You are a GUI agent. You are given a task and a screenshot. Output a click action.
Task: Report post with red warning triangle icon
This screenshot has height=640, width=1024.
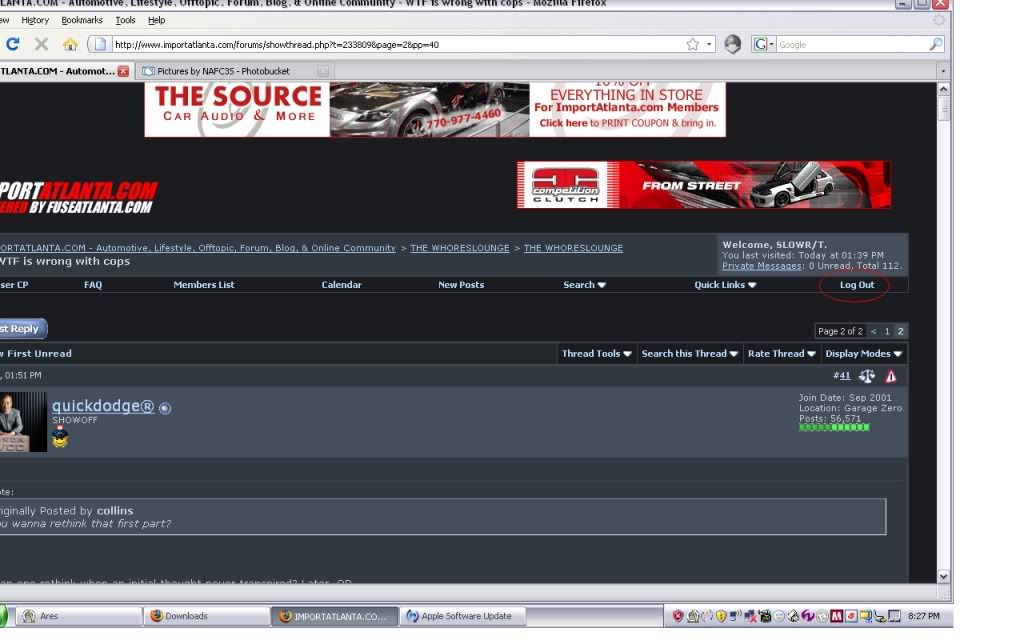[x=890, y=376]
